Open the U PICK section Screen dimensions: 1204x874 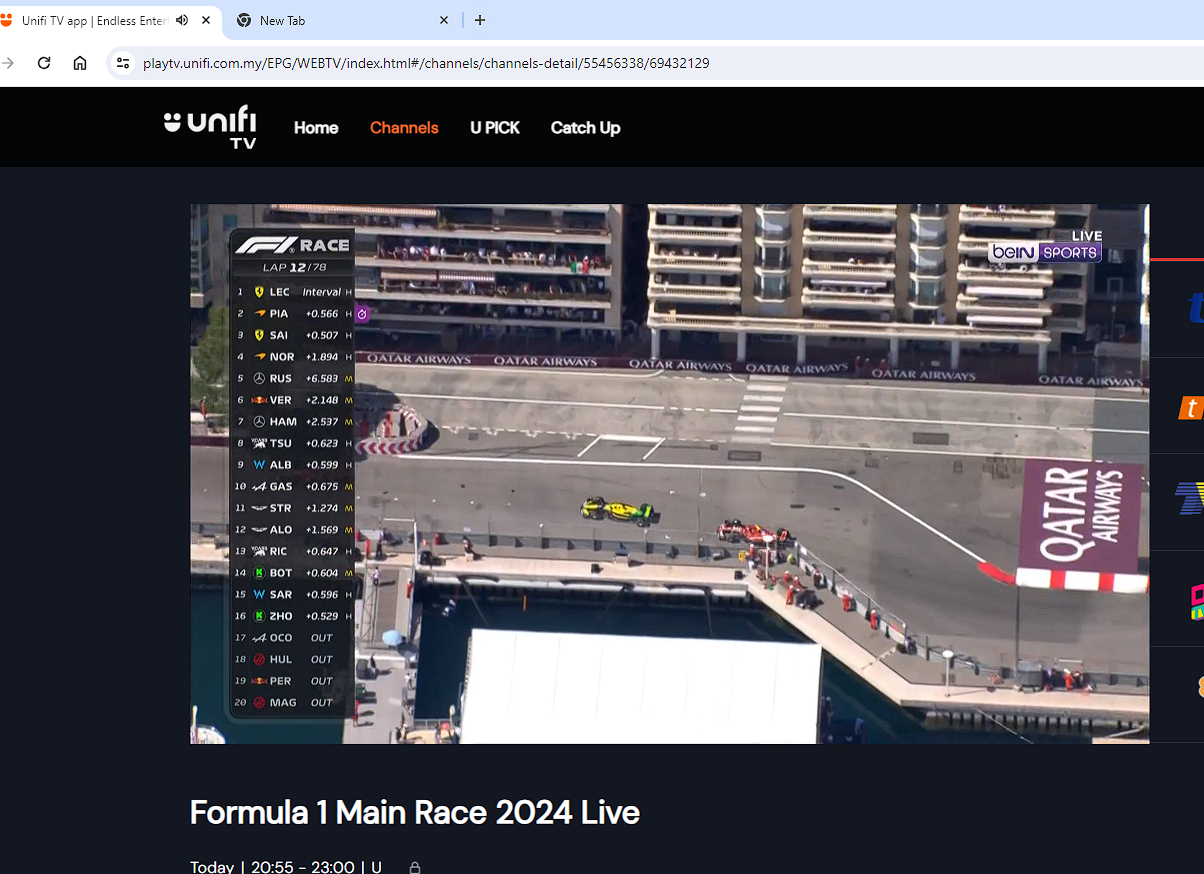(495, 128)
